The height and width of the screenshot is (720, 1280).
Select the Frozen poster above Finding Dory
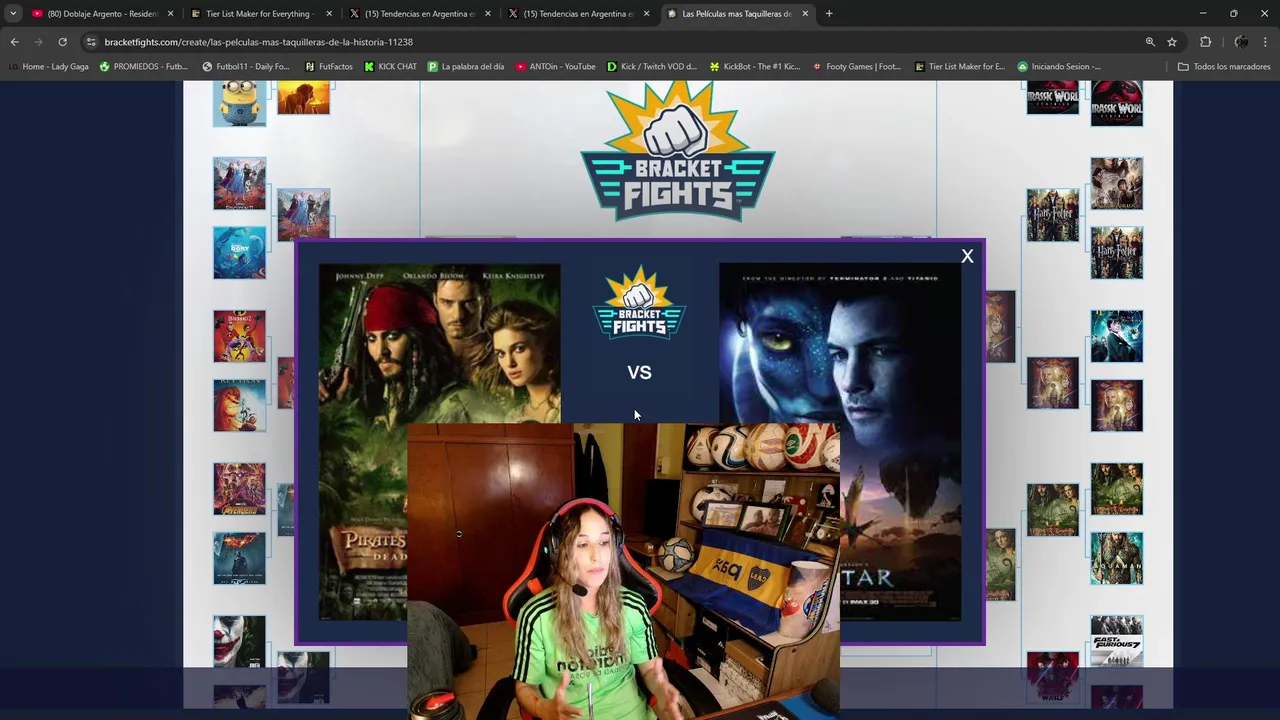pyautogui.click(x=239, y=183)
